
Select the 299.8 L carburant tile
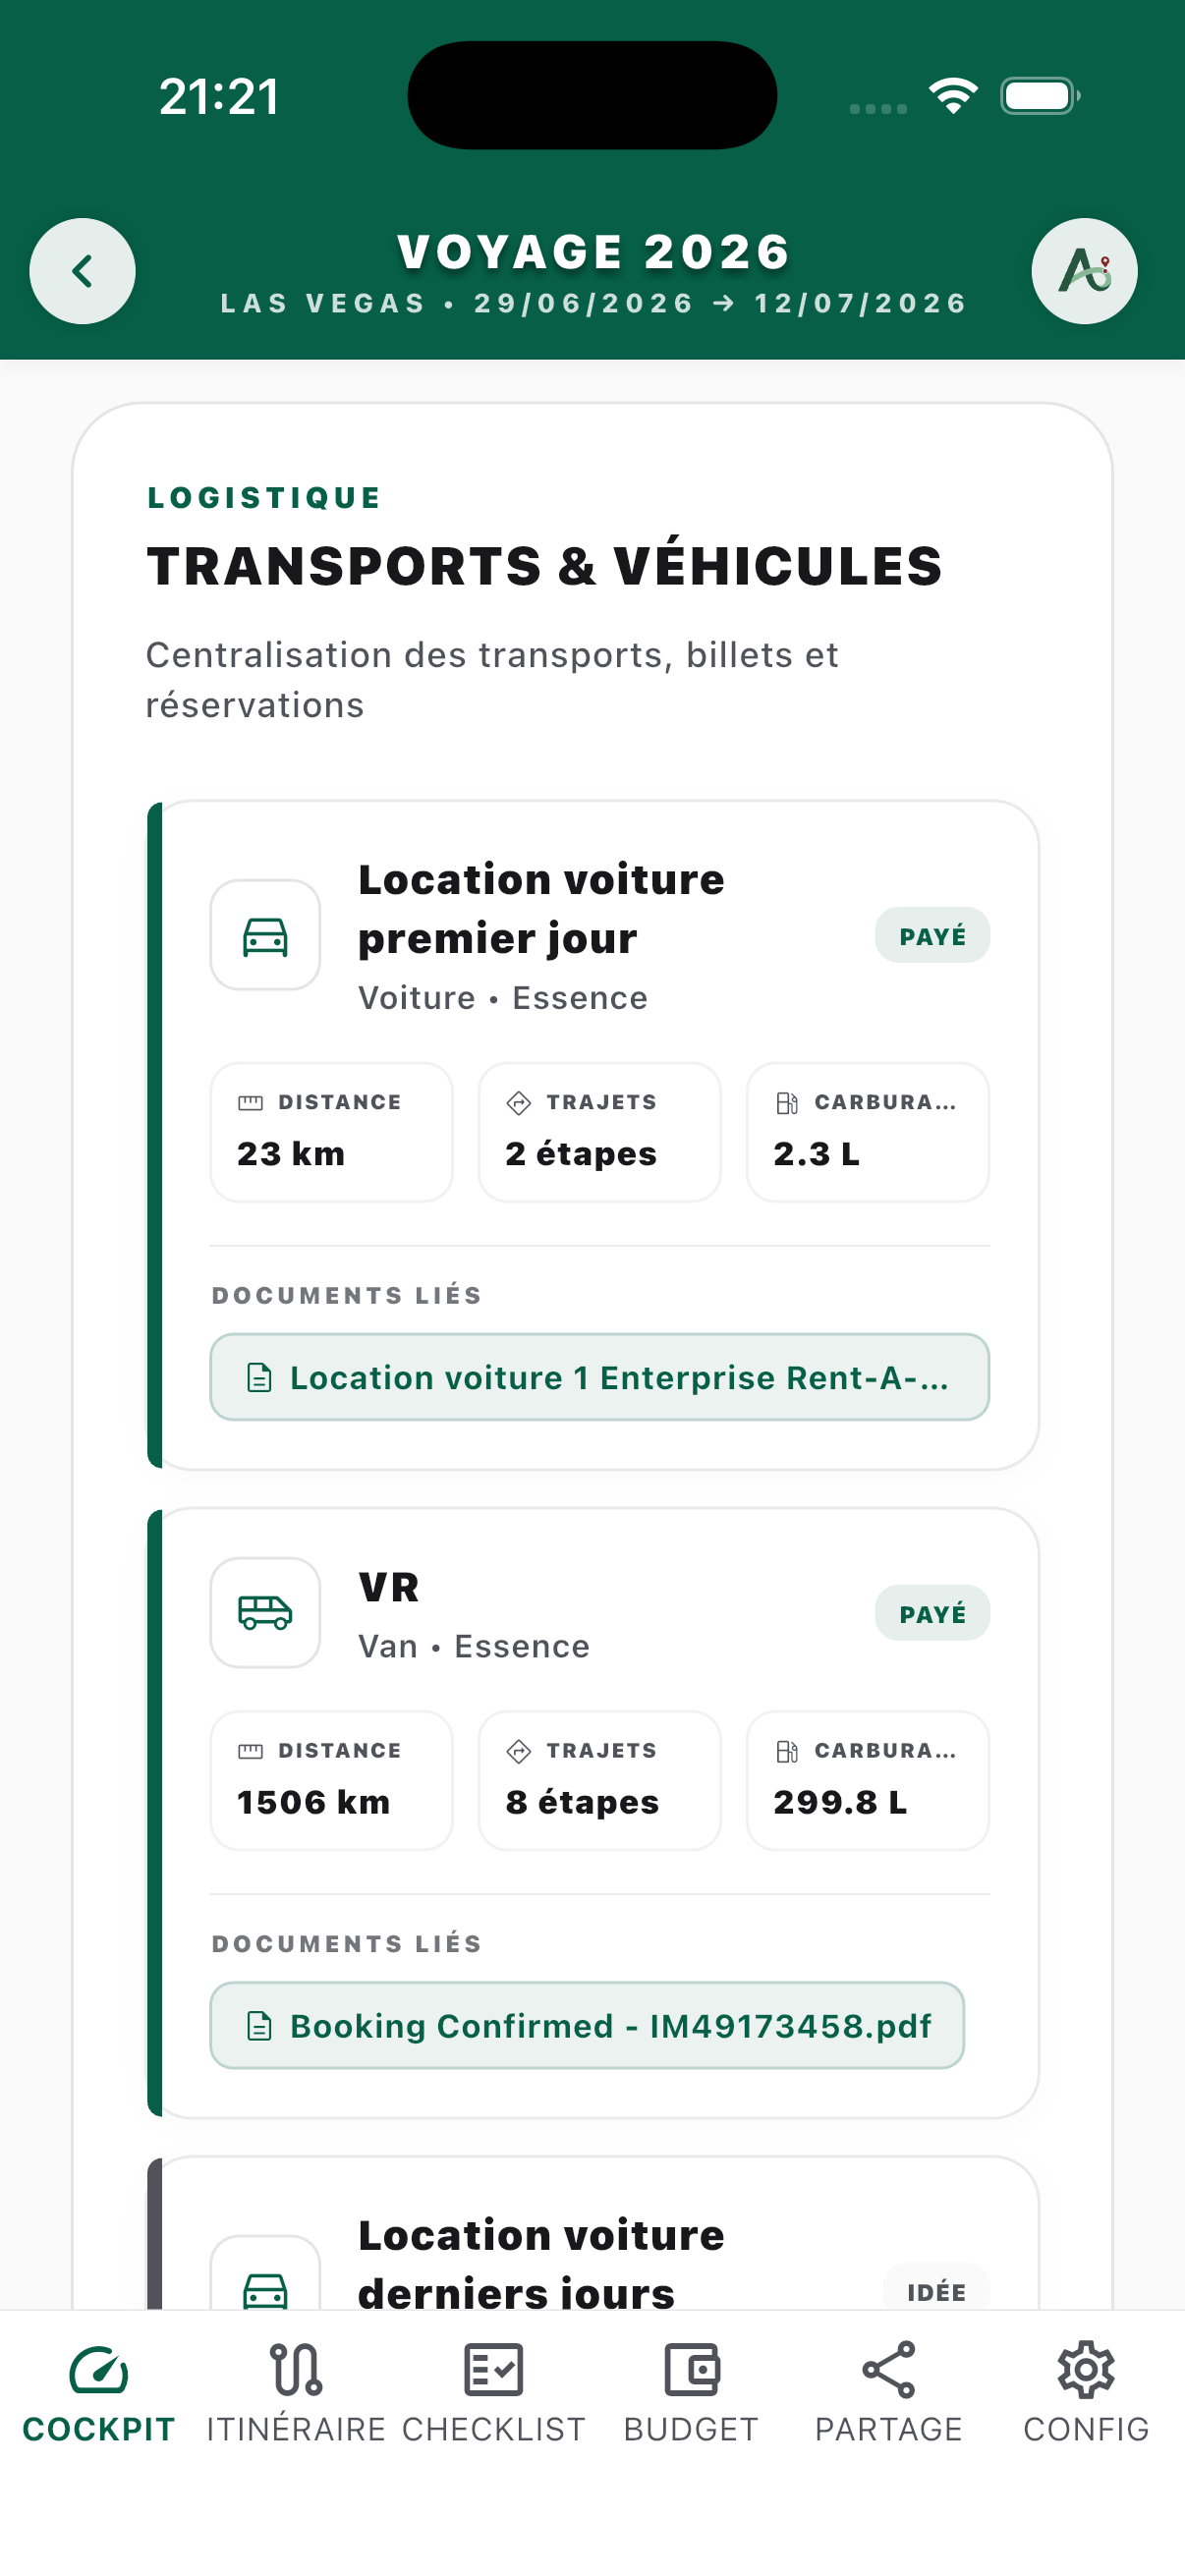pos(867,1780)
